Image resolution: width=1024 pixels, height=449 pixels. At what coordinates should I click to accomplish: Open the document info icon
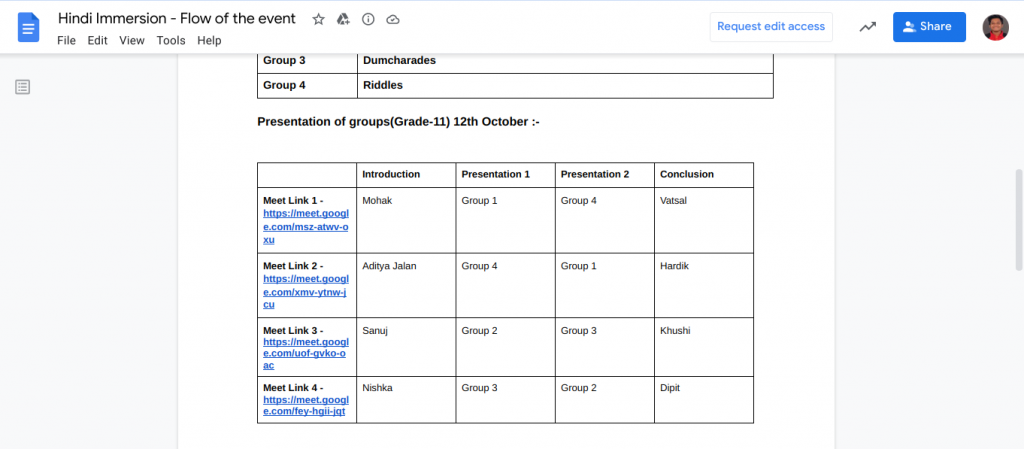[x=368, y=20]
